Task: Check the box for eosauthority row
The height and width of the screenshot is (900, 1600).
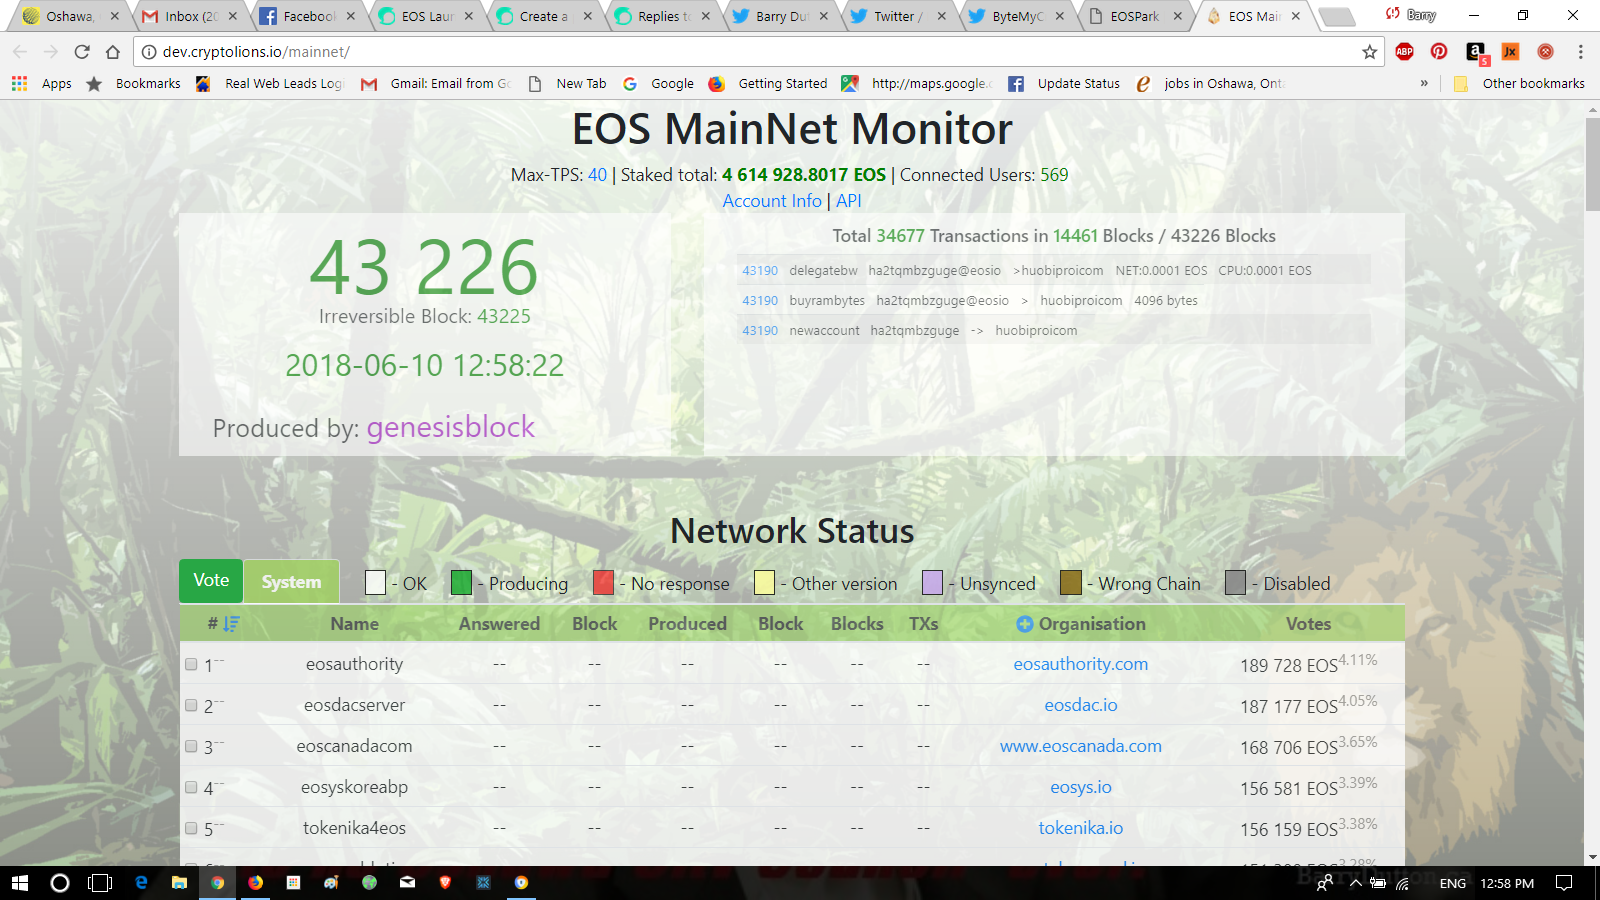Action: pos(191,664)
